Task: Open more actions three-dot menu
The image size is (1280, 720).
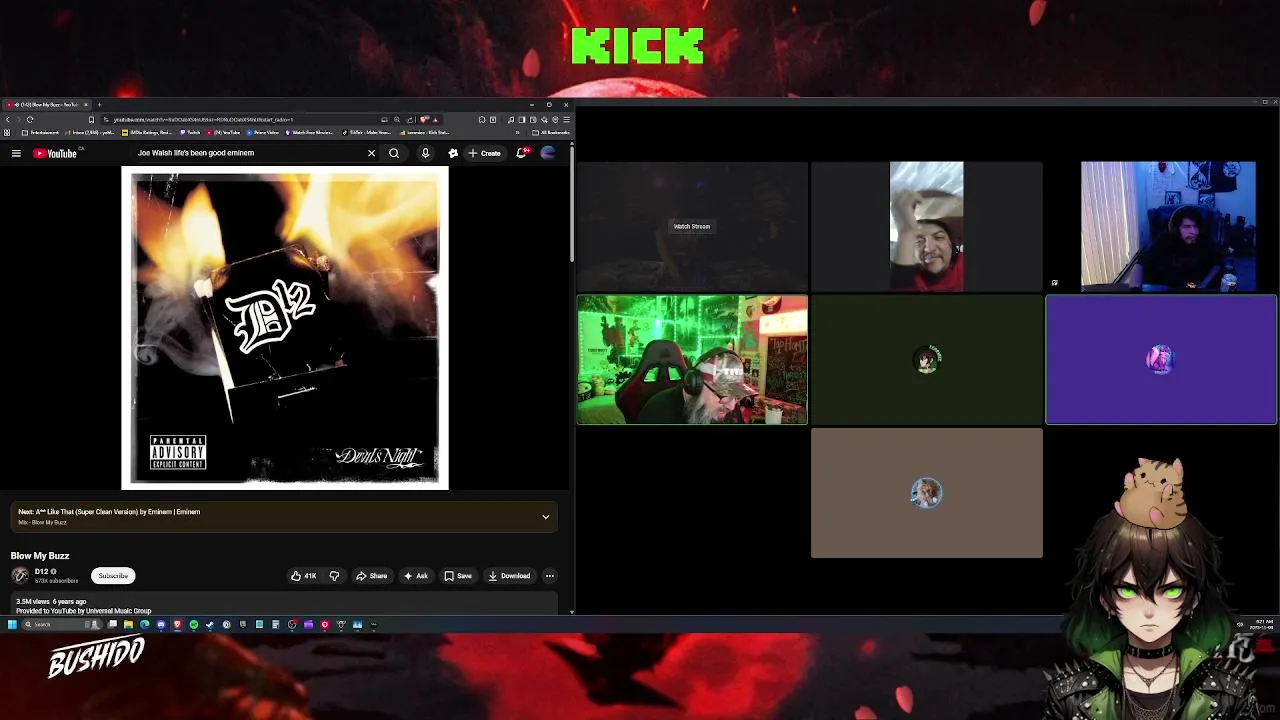Action: [x=550, y=576]
